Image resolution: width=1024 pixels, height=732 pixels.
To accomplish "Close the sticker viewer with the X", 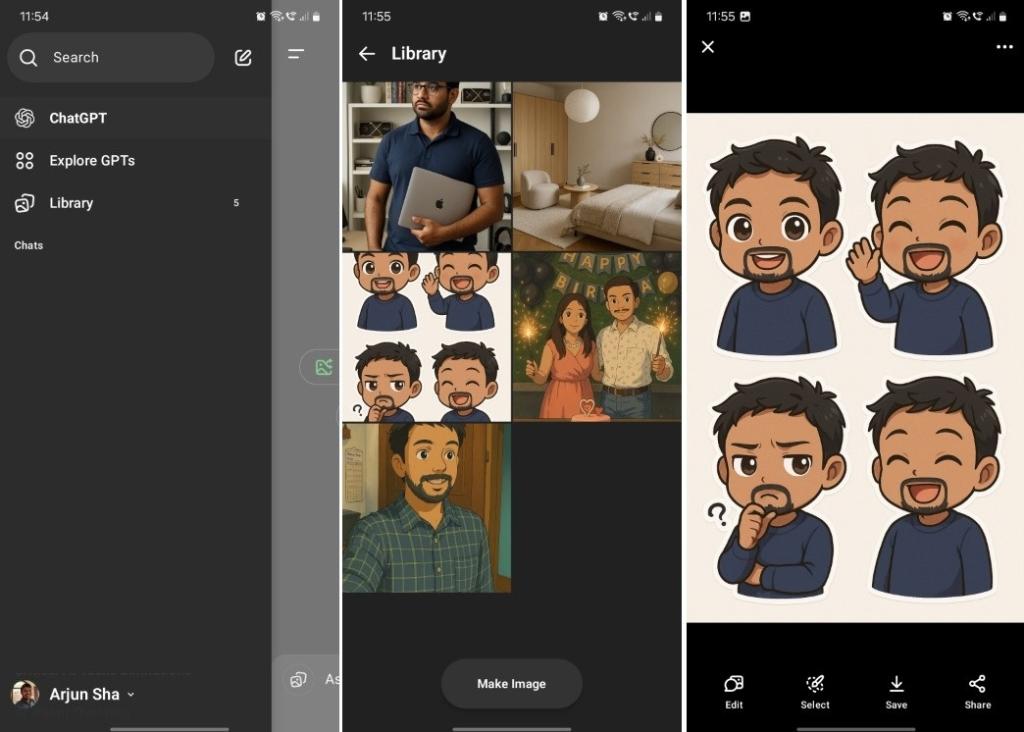I will pos(708,47).
